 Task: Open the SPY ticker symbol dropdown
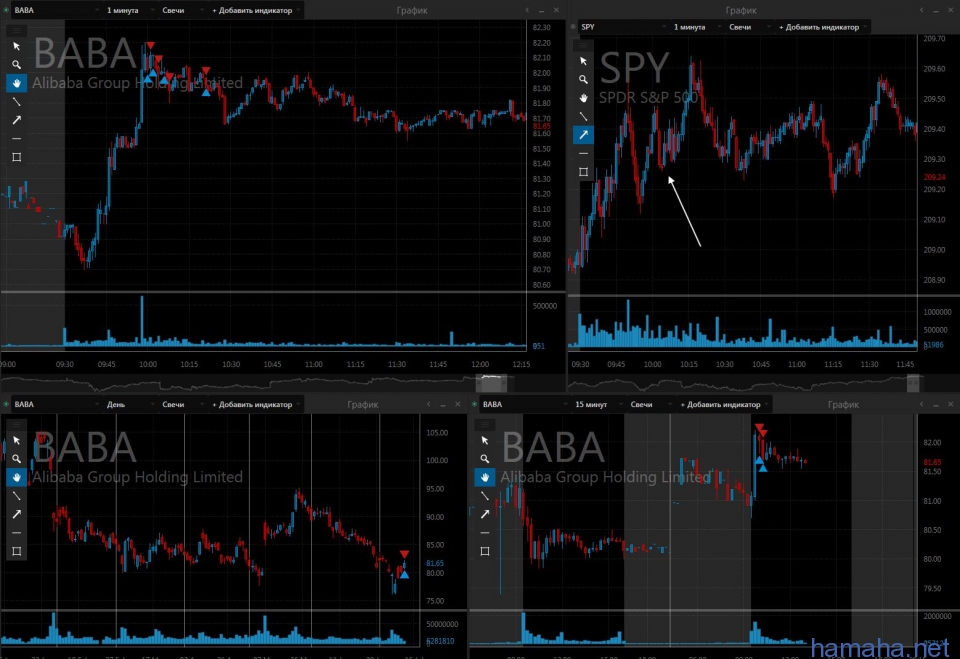pyautogui.click(x=623, y=27)
